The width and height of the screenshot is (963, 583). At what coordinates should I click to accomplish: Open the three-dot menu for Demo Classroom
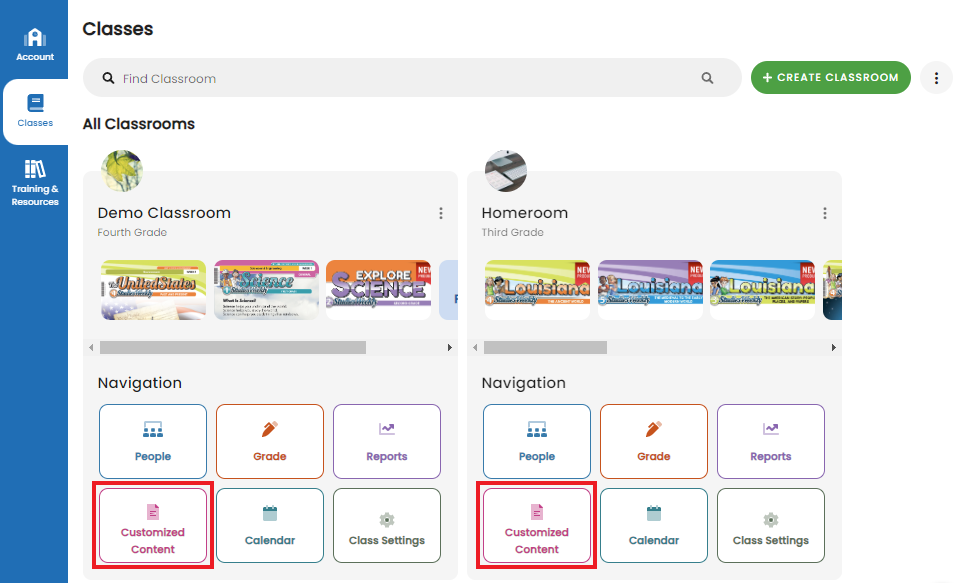pos(440,213)
